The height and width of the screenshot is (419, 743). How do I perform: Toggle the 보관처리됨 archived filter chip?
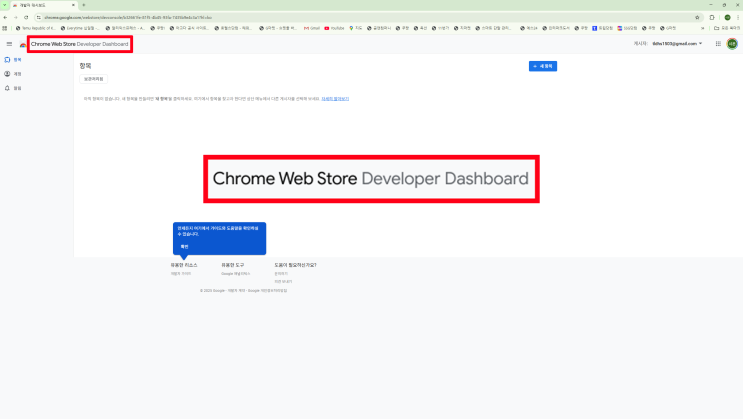tap(93, 79)
